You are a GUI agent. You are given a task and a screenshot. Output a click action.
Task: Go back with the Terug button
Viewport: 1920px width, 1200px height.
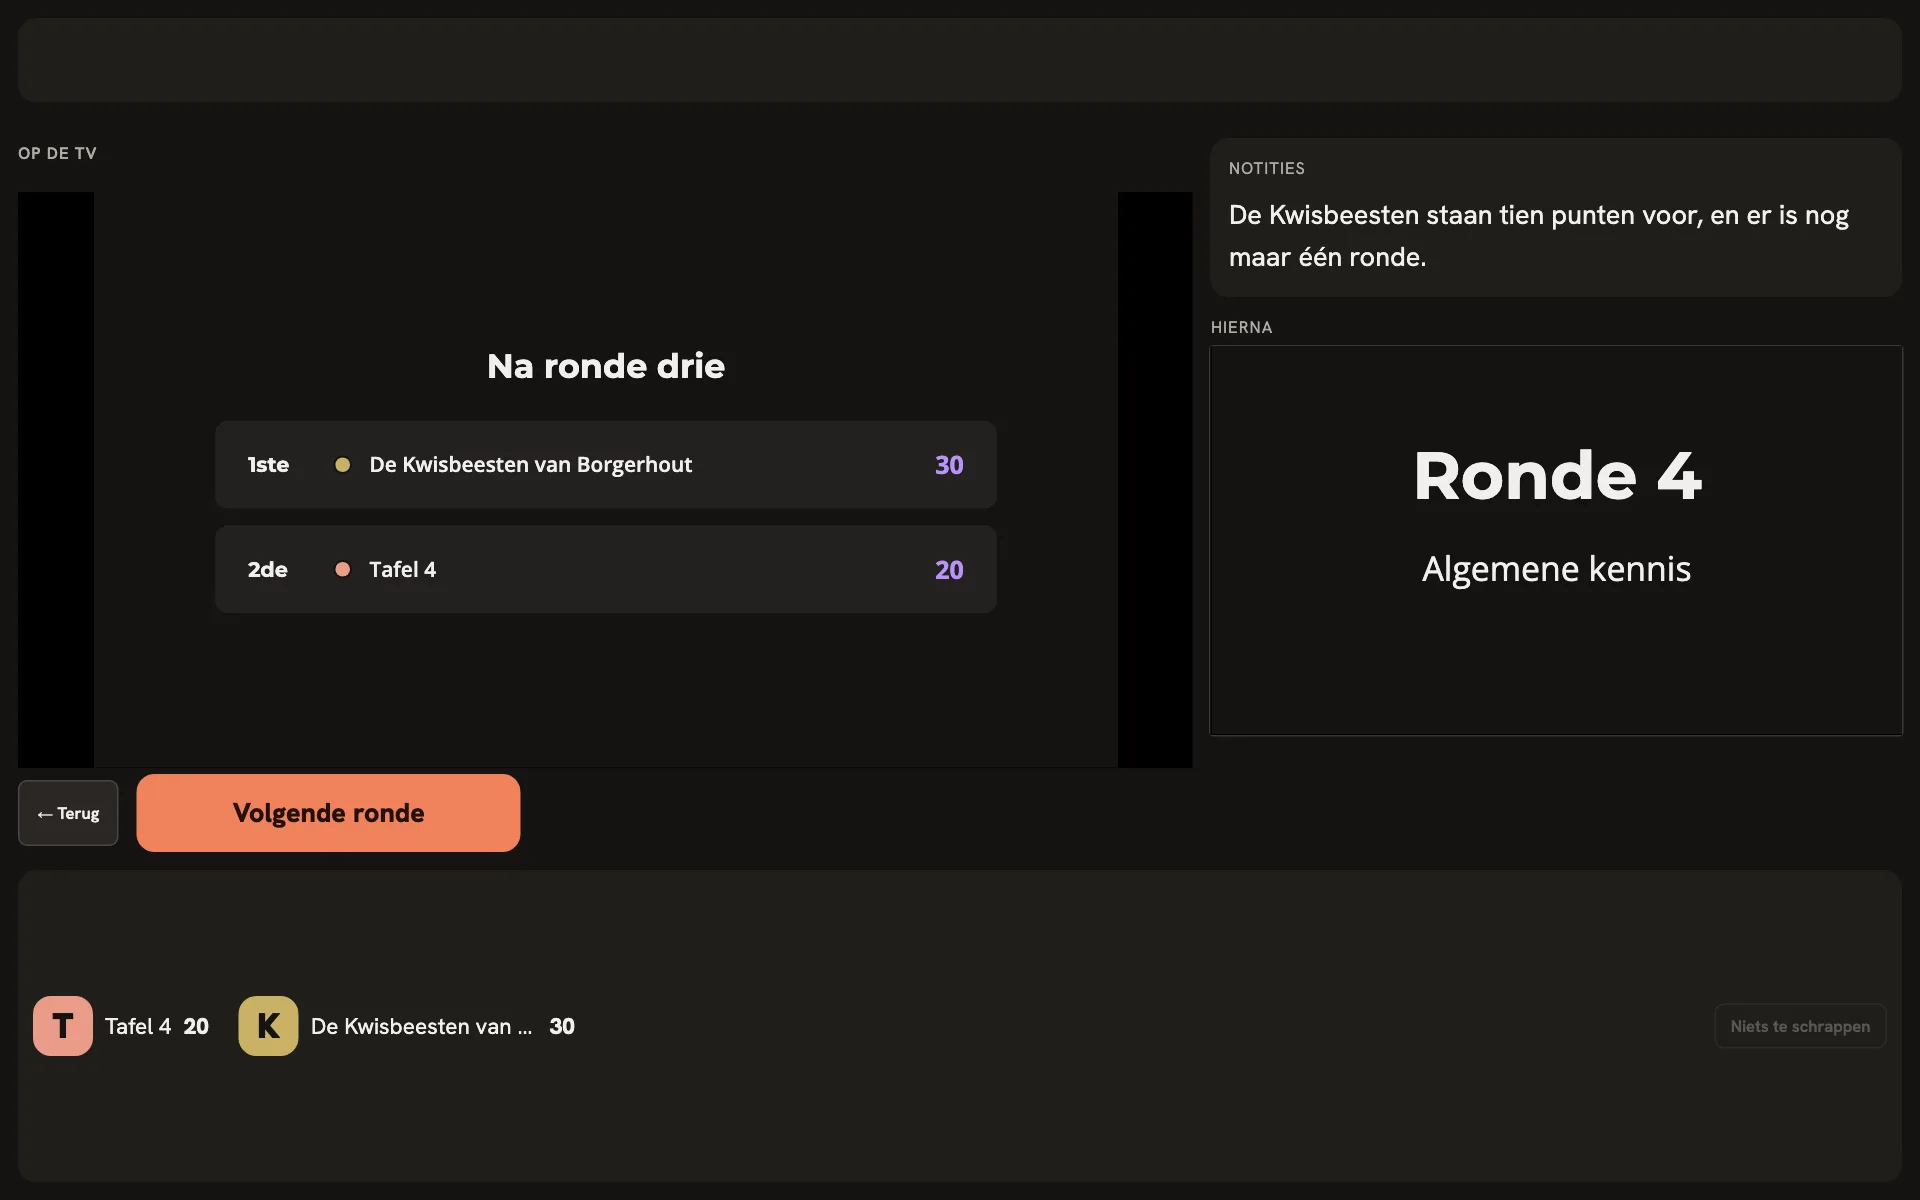point(68,813)
